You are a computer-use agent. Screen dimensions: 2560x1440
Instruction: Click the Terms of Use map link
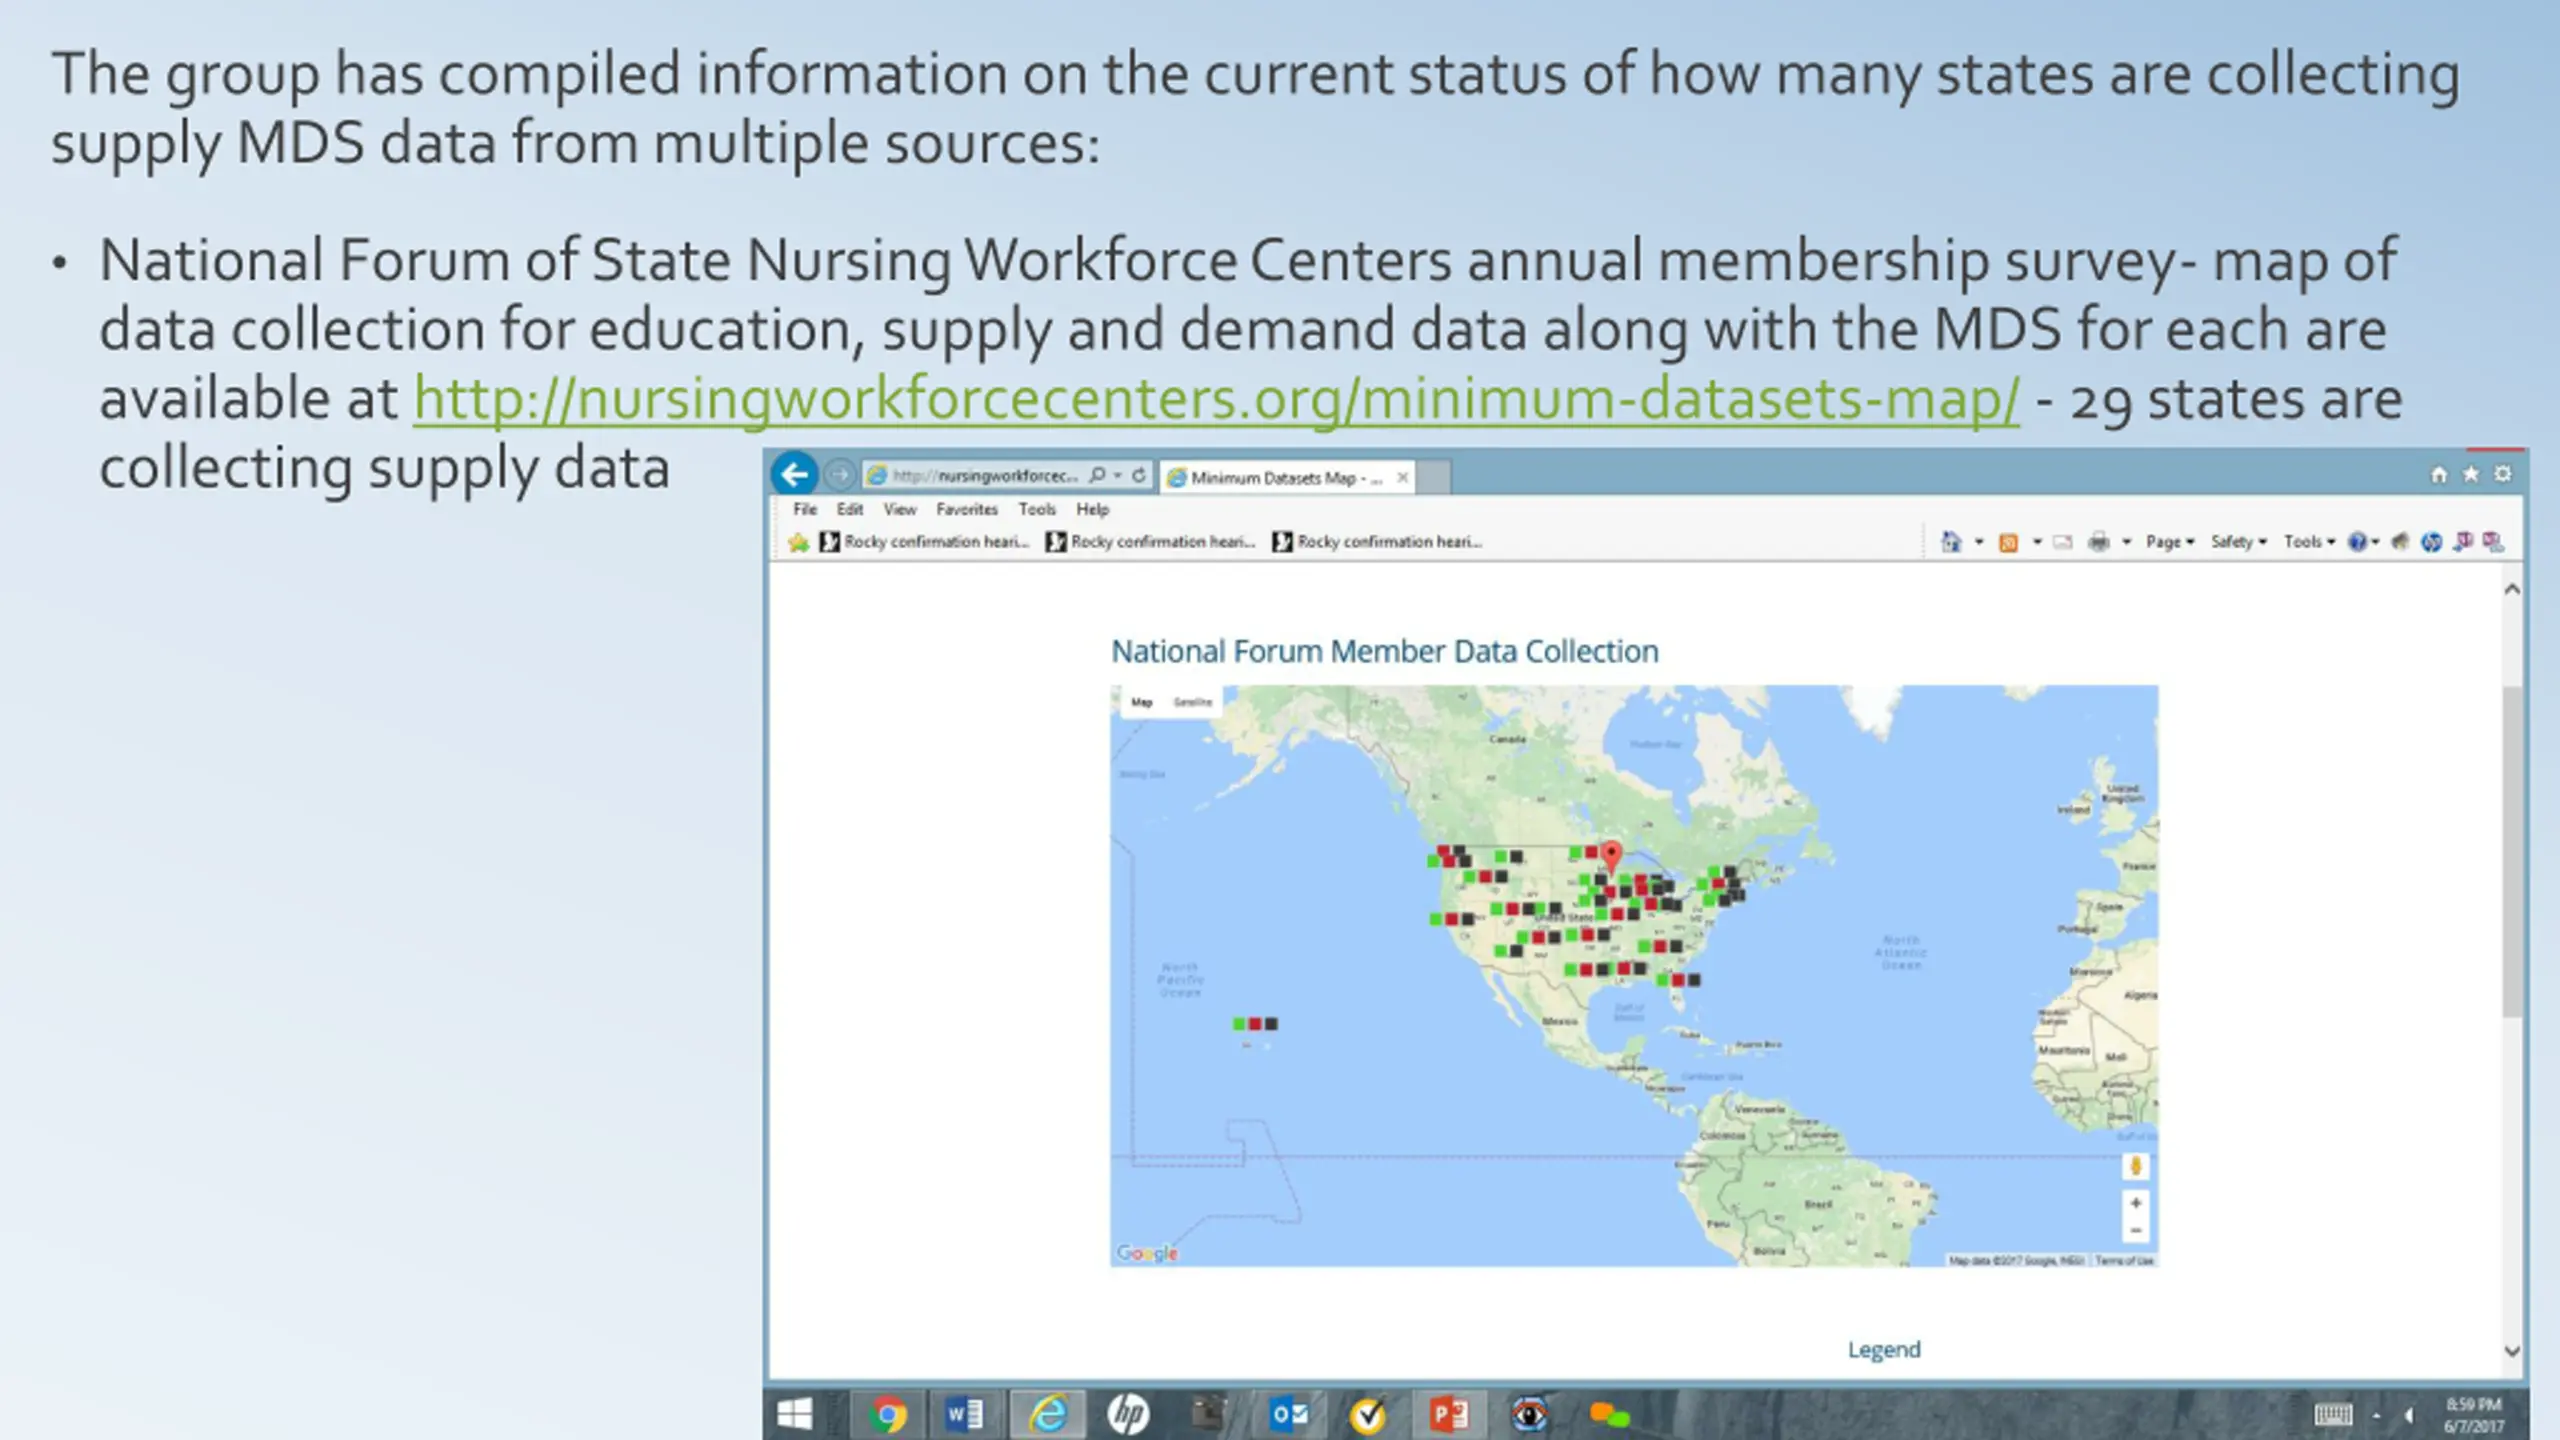coord(2124,1261)
